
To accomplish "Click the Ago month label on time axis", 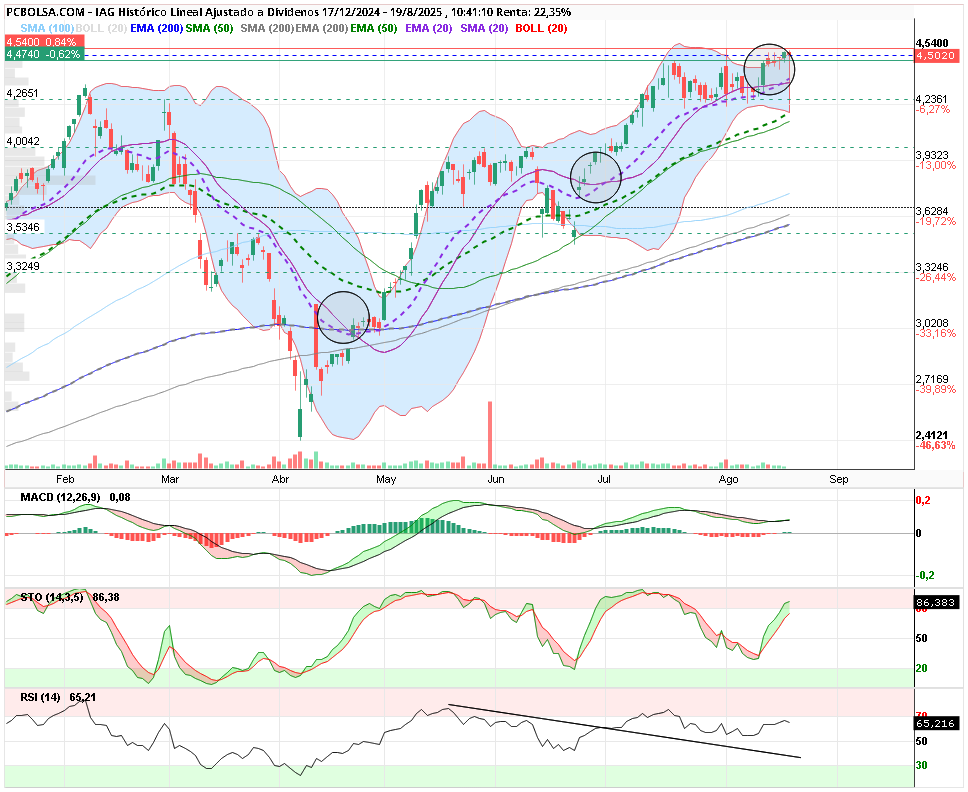I will point(728,479).
